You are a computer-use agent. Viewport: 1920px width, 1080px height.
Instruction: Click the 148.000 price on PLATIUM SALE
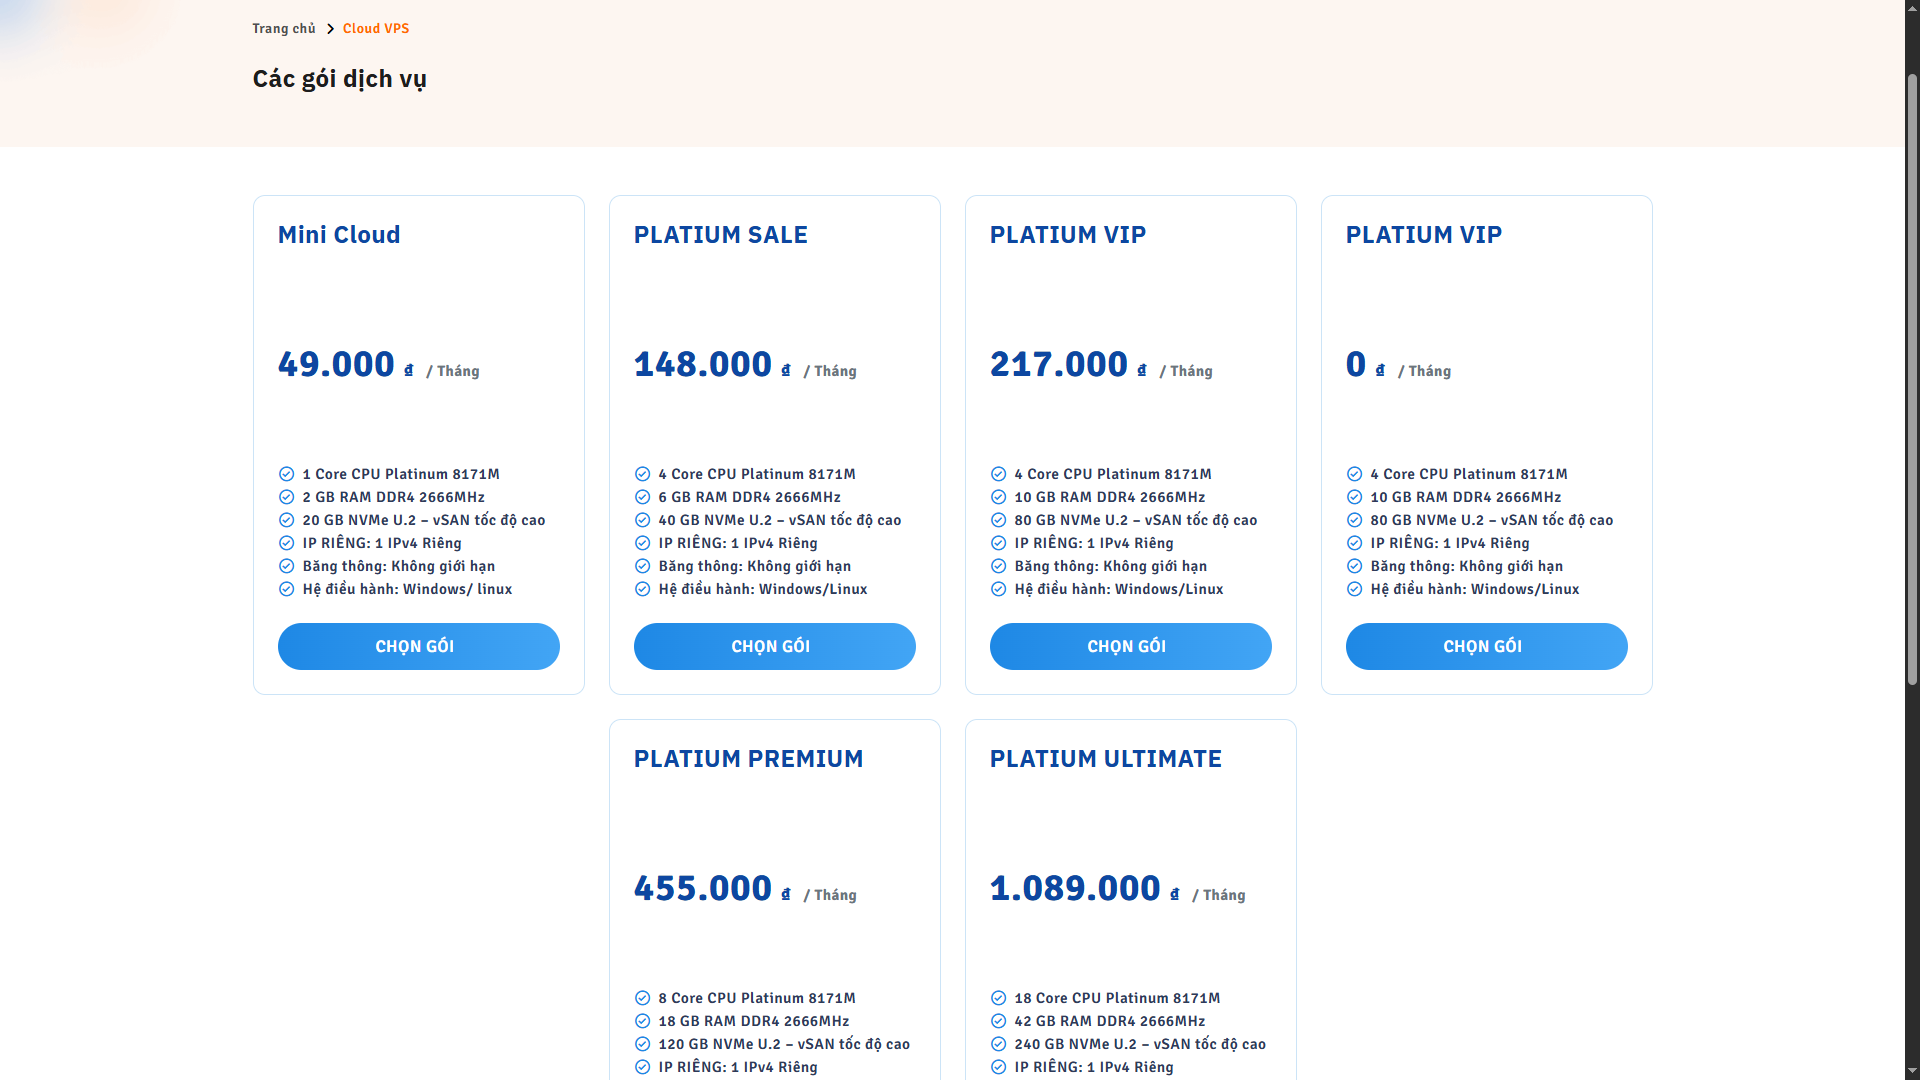(703, 365)
